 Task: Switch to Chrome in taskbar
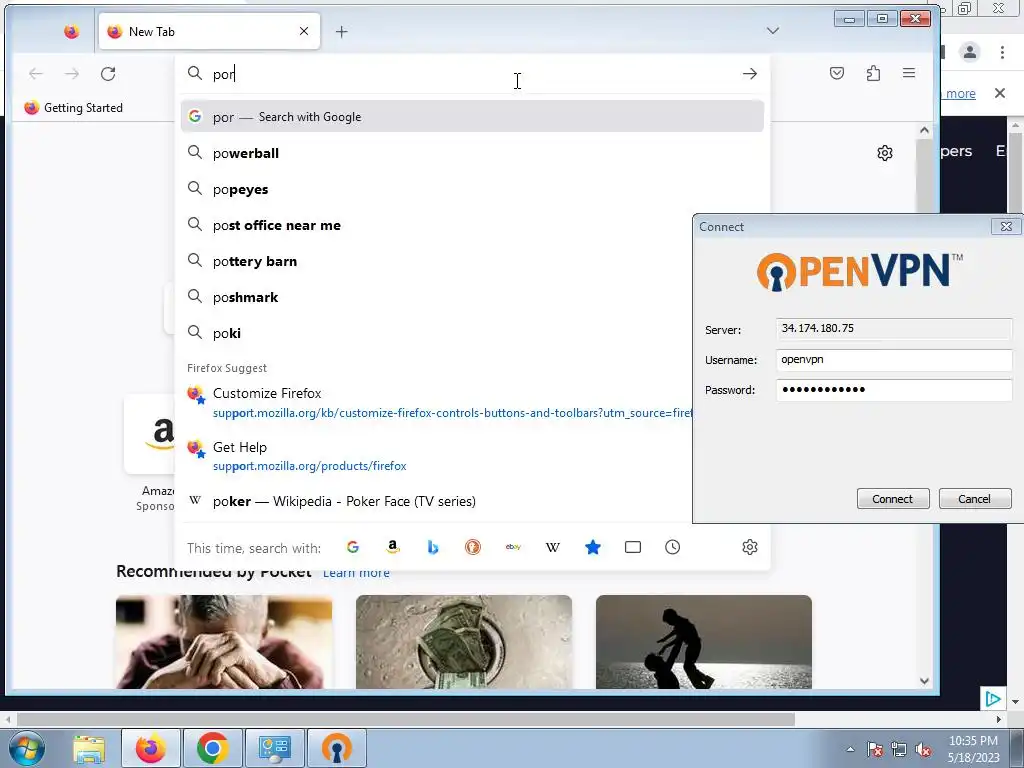(x=212, y=748)
